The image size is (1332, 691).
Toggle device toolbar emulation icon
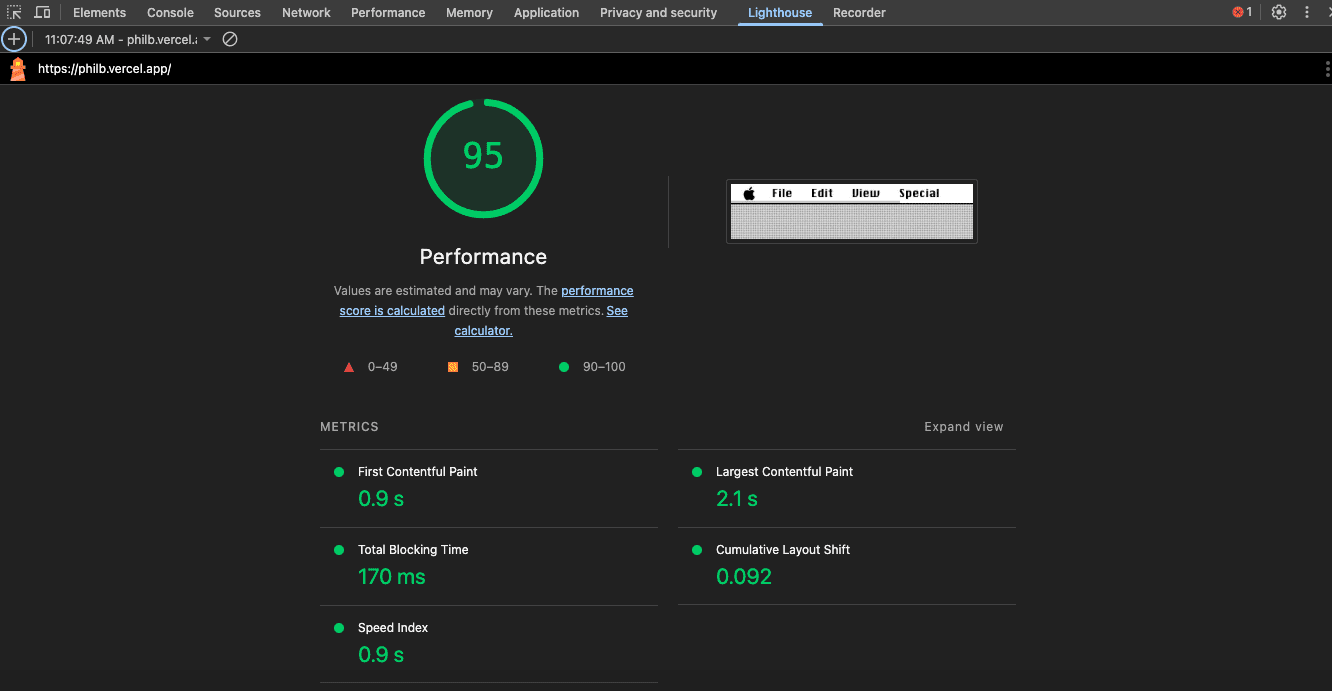[x=42, y=13]
